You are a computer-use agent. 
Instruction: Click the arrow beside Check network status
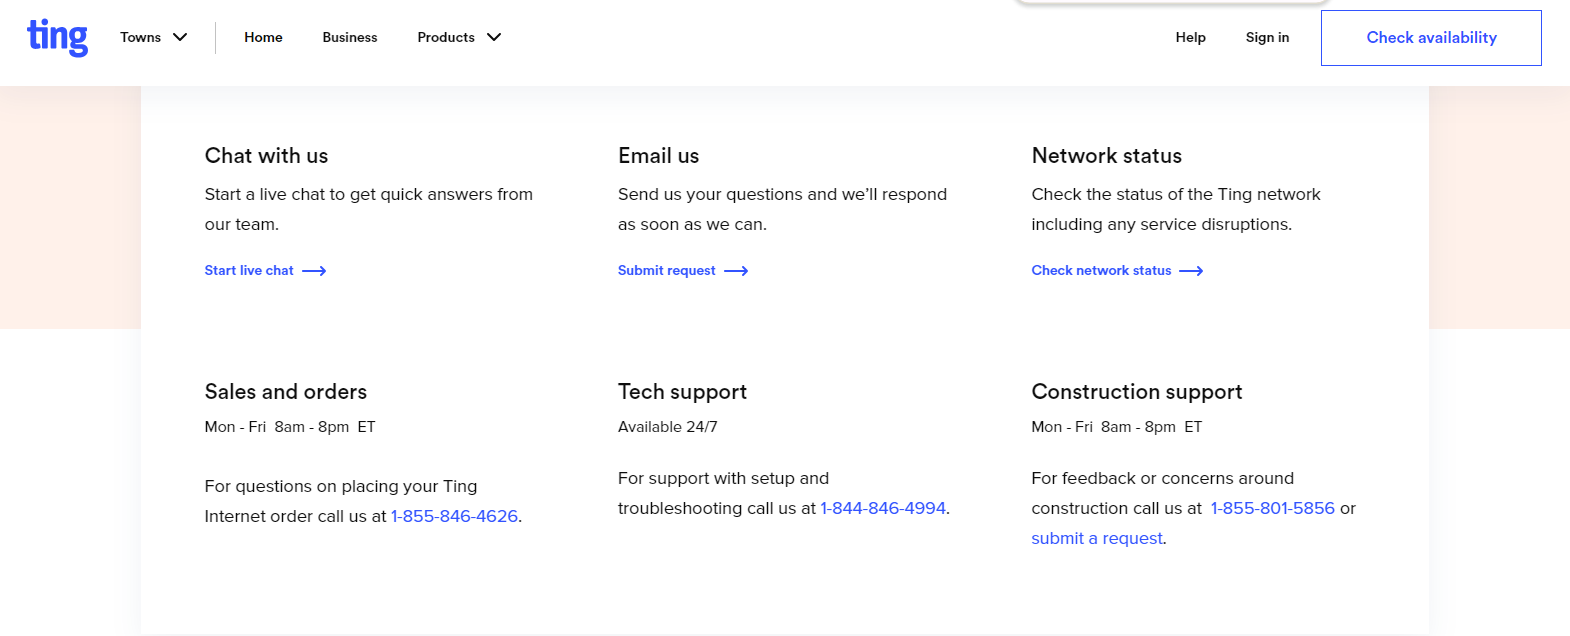click(x=1191, y=271)
